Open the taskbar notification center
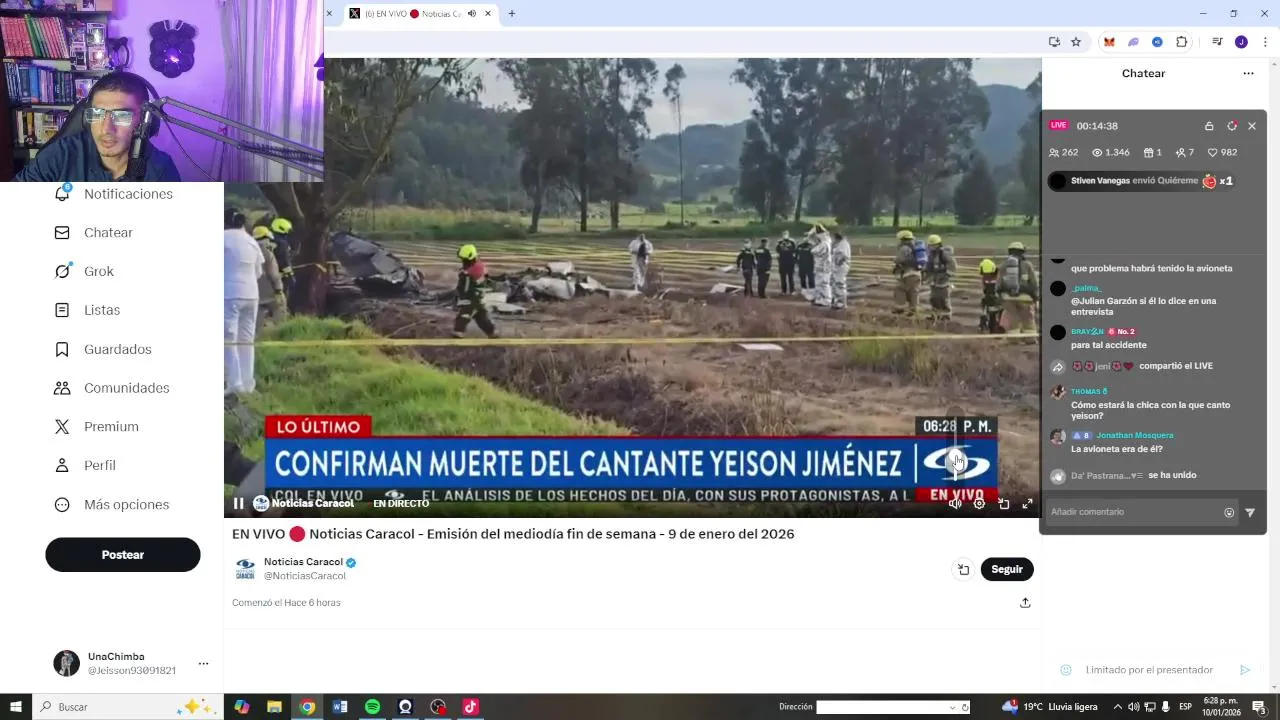The image size is (1280, 720). click(1260, 707)
